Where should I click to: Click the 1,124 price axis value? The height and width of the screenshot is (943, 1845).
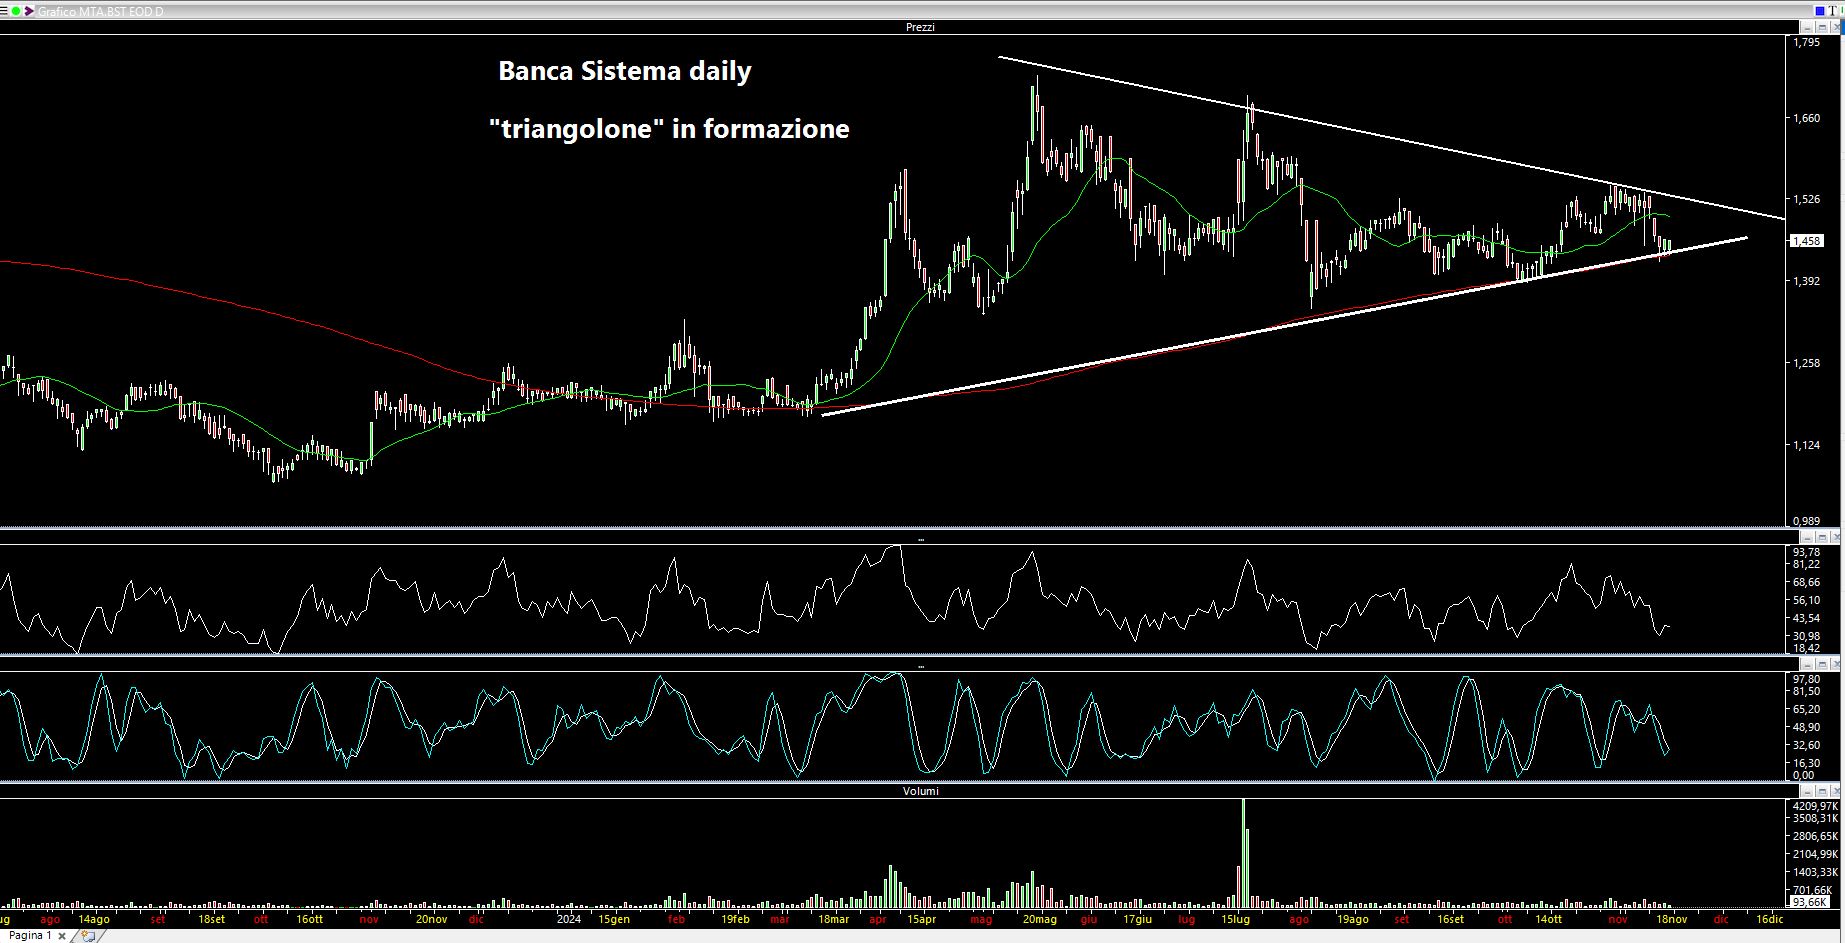(x=1807, y=445)
